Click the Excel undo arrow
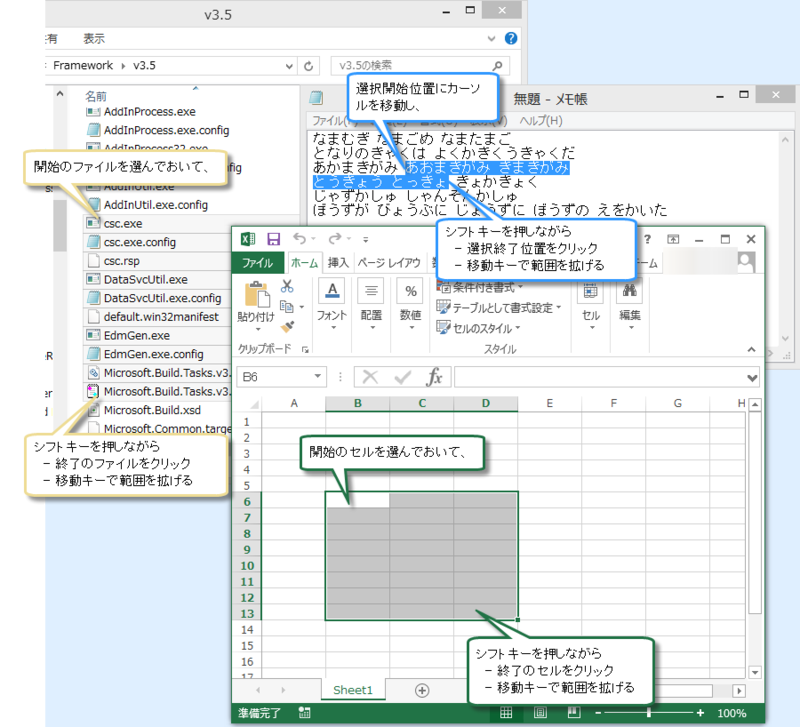800x727 pixels. pos(299,238)
